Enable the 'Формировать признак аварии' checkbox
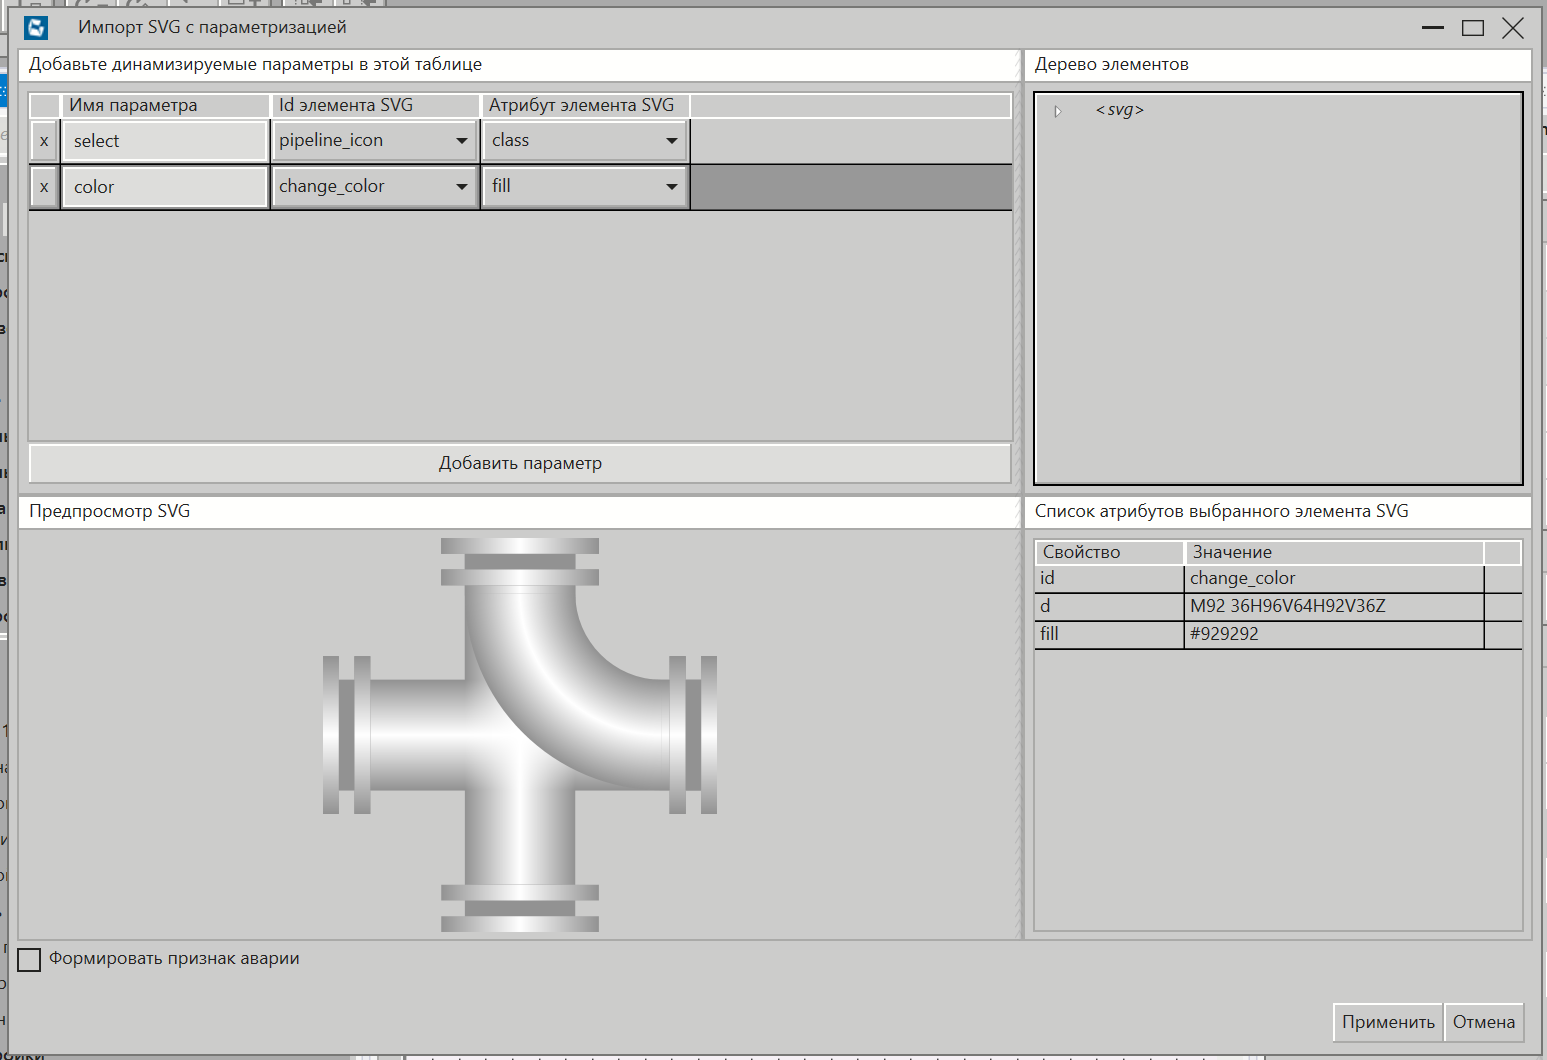Image resolution: width=1547 pixels, height=1060 pixels. [30, 959]
